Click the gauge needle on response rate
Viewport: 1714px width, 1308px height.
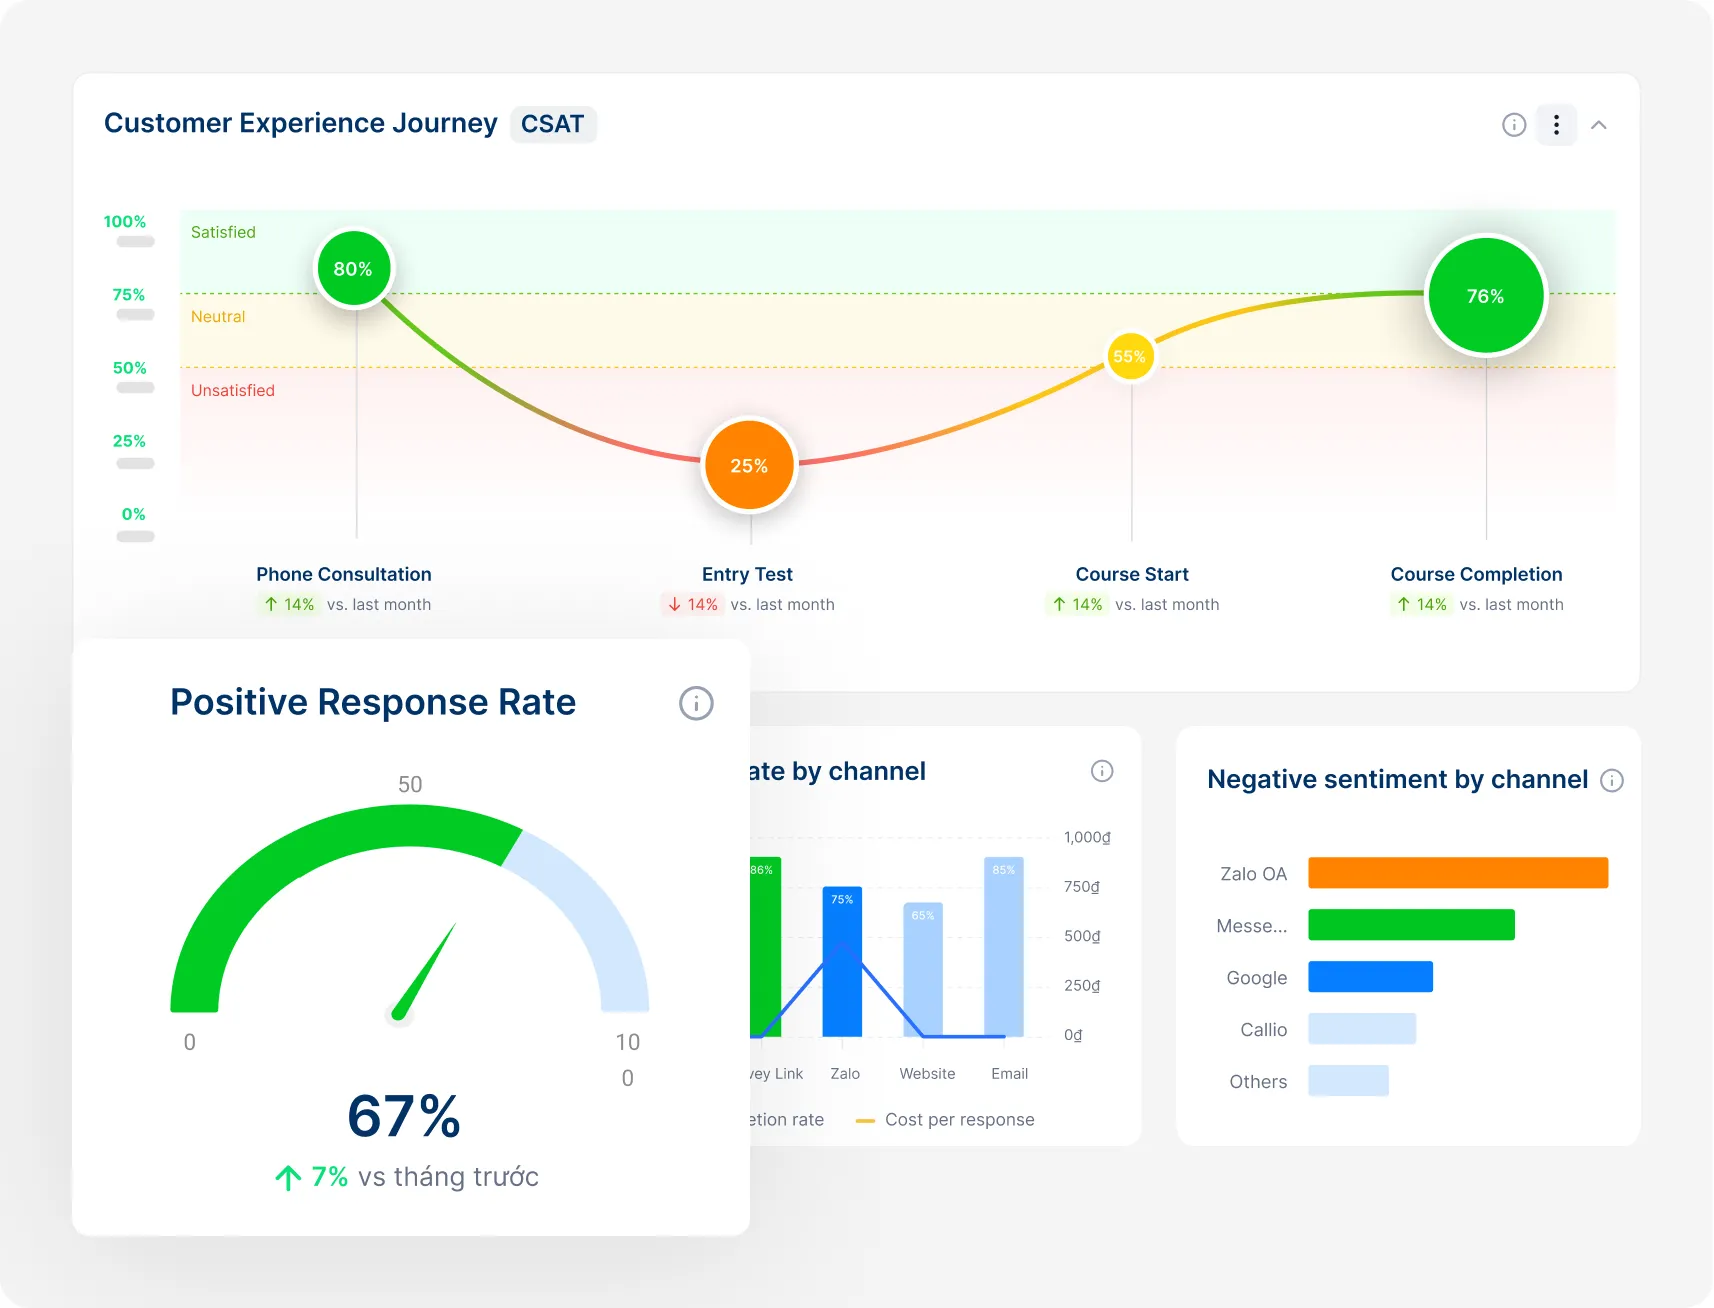[x=426, y=970]
